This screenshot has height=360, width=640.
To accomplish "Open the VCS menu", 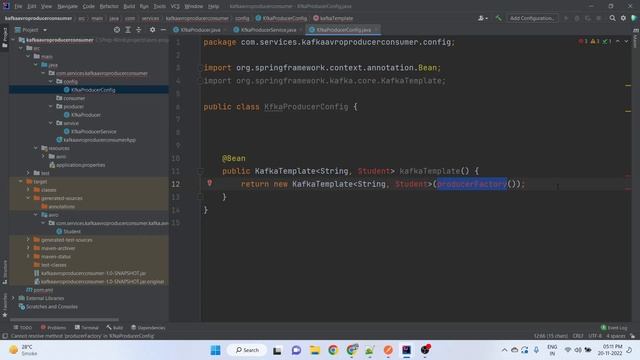I will coord(175,6).
